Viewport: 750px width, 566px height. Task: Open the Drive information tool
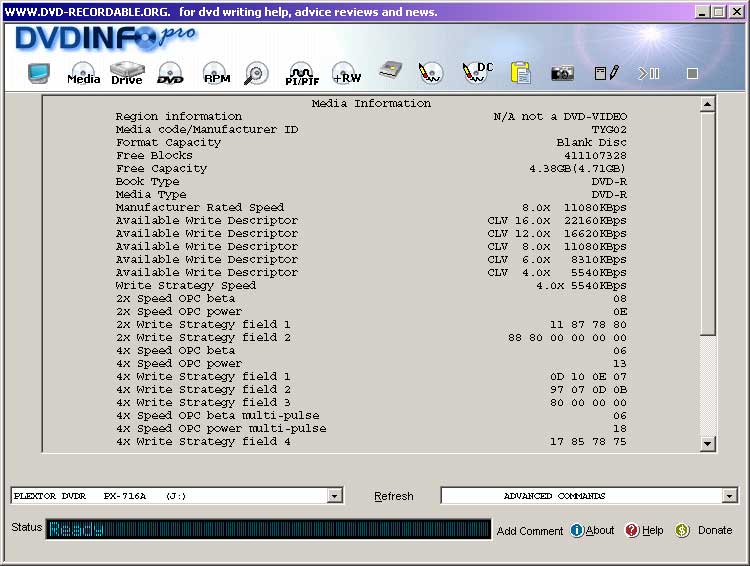point(127,74)
